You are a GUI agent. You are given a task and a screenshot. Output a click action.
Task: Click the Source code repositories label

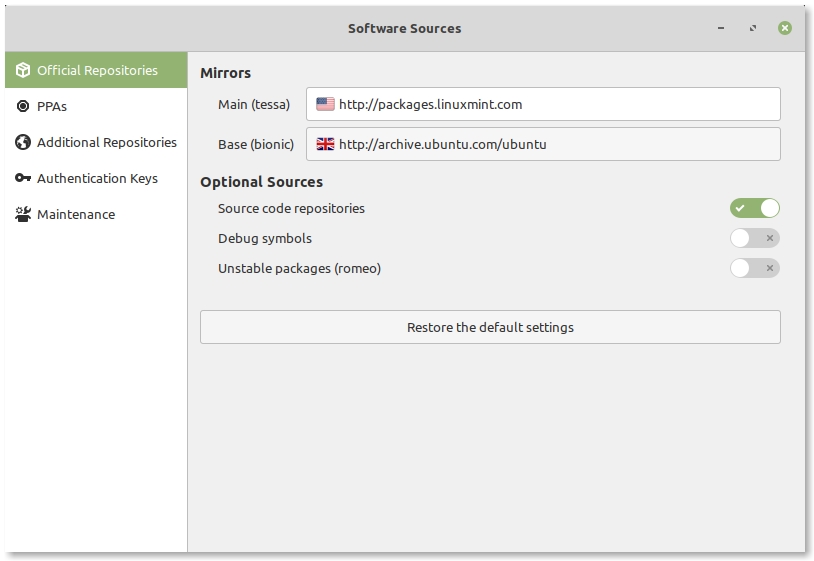coord(291,209)
